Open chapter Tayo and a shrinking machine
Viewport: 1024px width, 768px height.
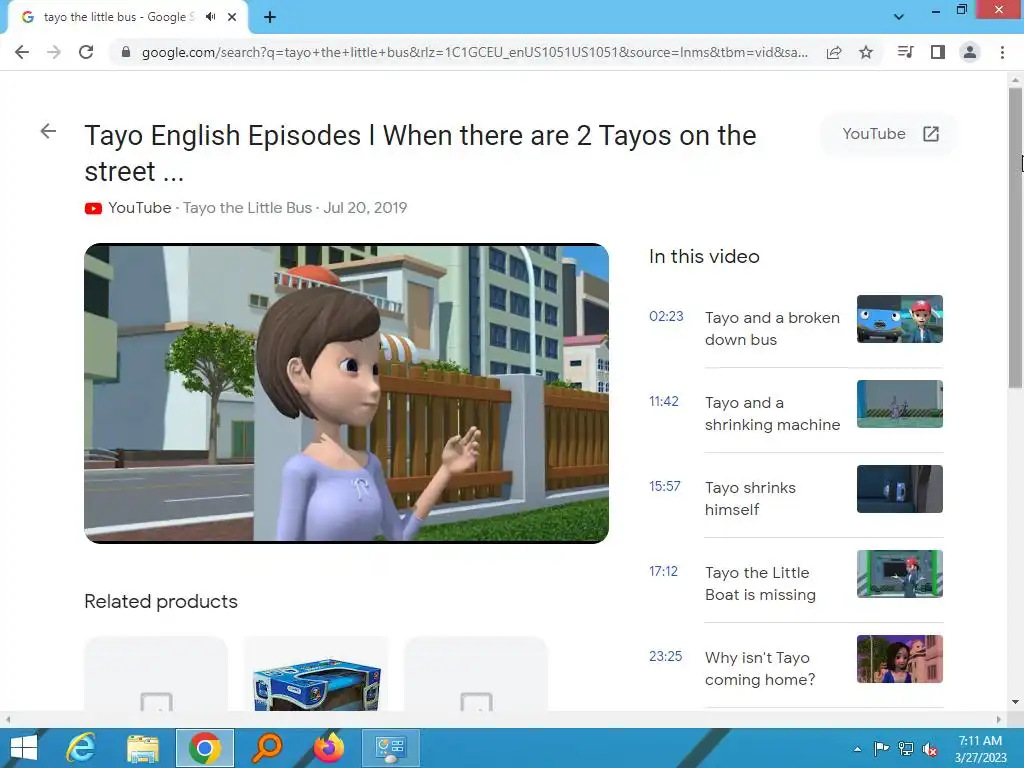pos(773,413)
